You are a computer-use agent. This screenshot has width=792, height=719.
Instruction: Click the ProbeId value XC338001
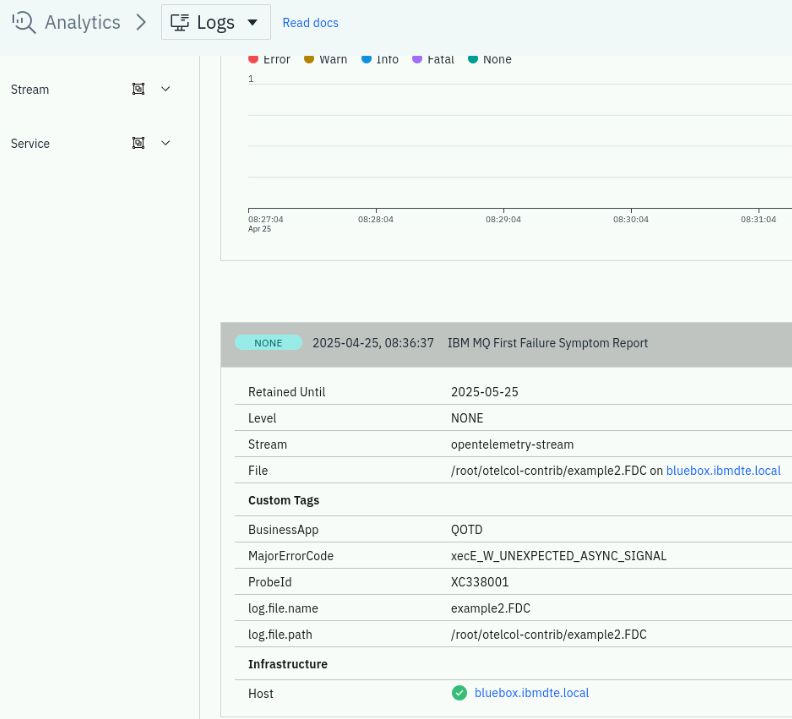[x=480, y=582]
